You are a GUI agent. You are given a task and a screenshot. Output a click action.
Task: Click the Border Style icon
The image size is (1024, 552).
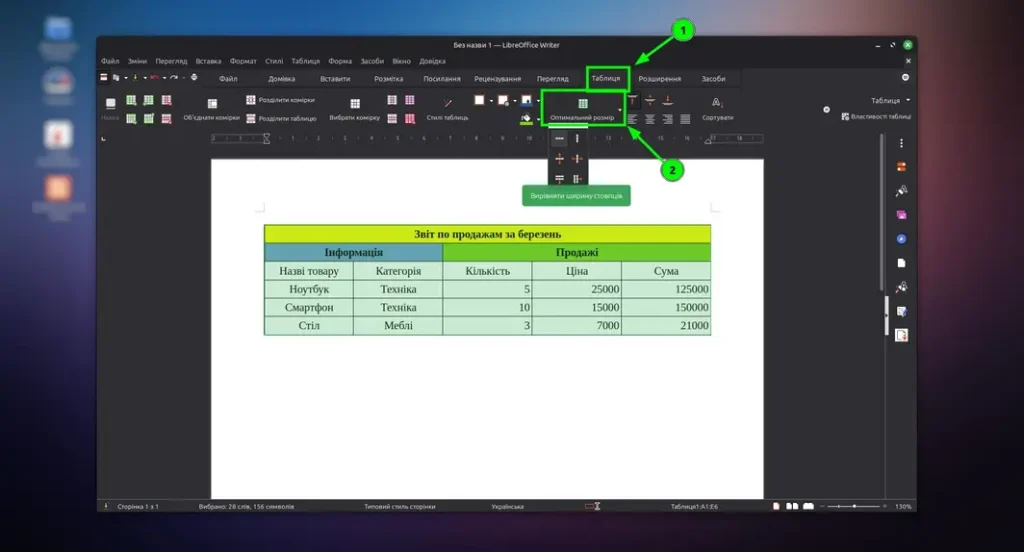502,99
